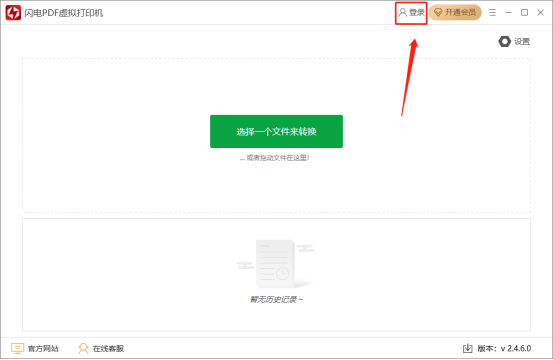553x360 pixels.
Task: Click the 开通会员 membership button
Action: pyautogui.click(x=455, y=12)
